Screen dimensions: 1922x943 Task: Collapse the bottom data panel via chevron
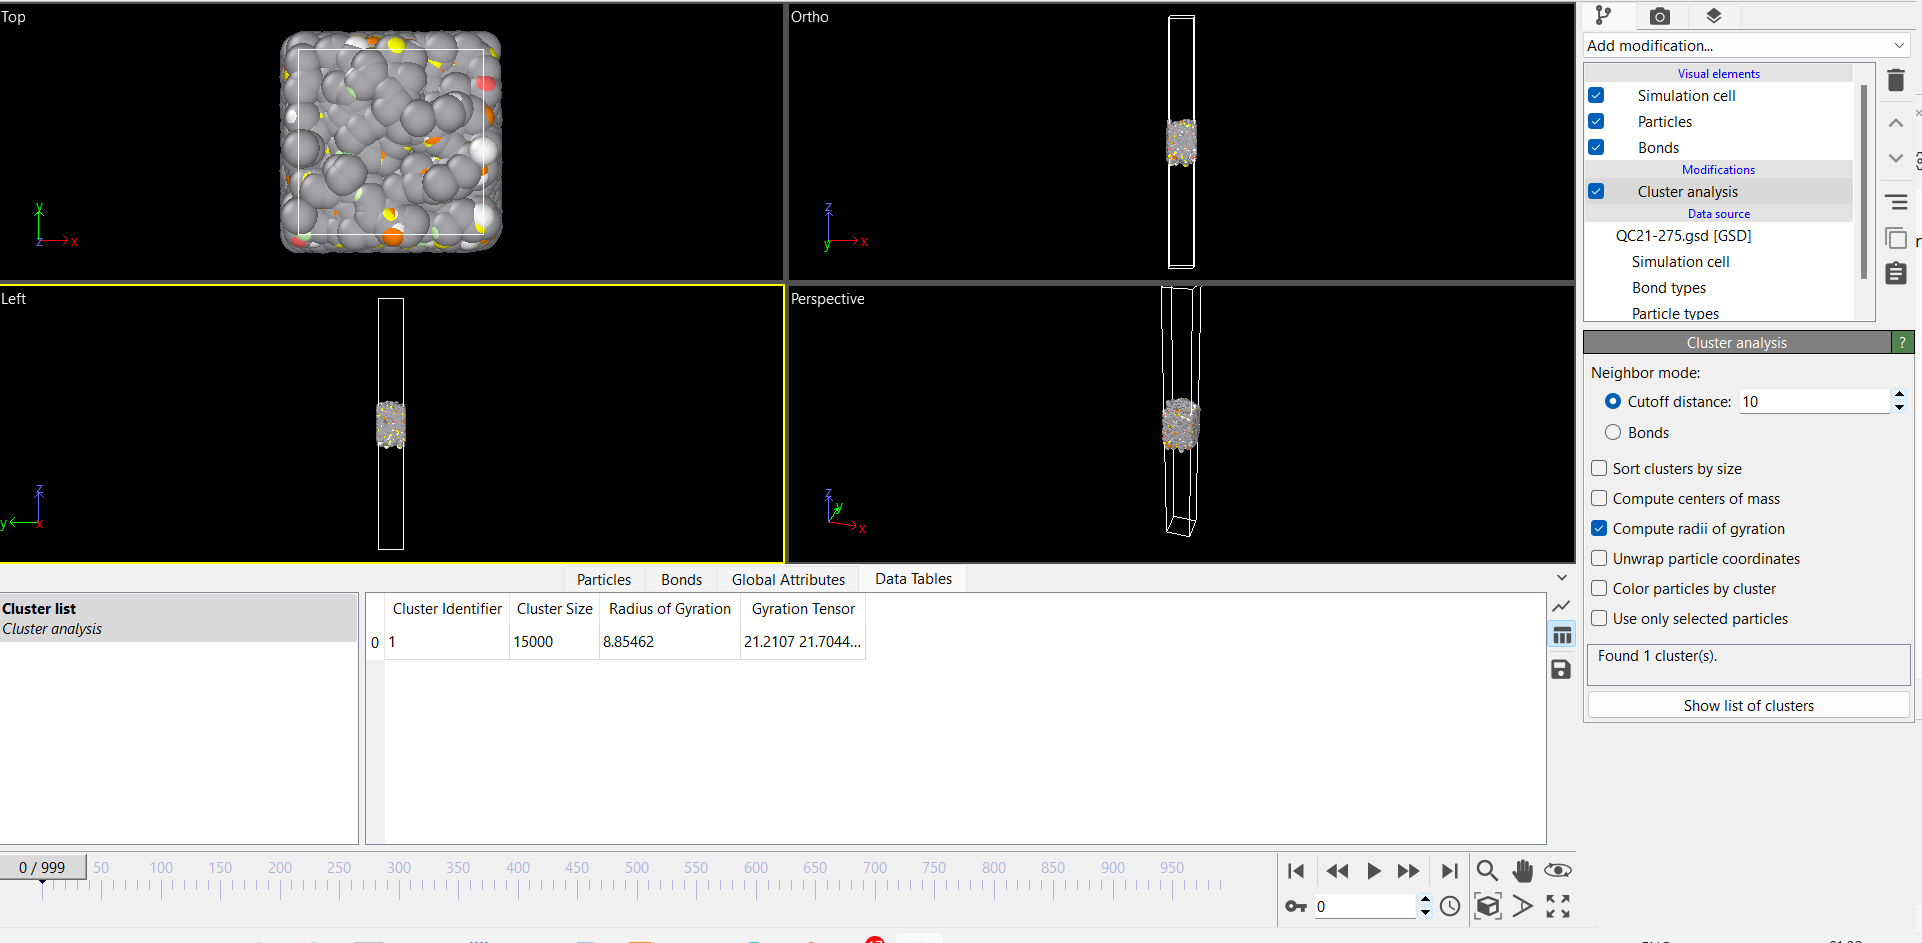click(x=1561, y=577)
